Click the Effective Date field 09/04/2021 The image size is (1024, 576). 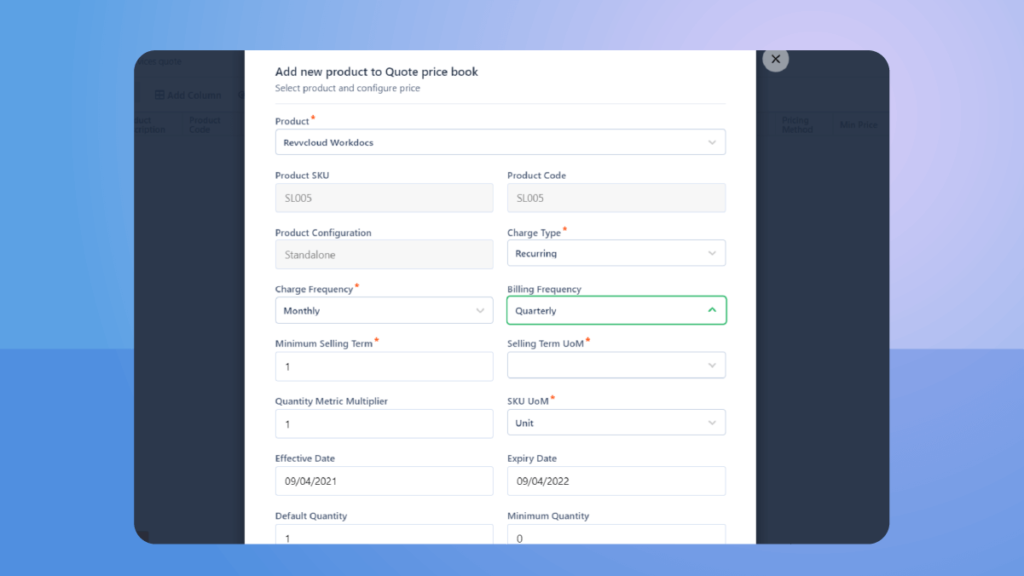[384, 481]
